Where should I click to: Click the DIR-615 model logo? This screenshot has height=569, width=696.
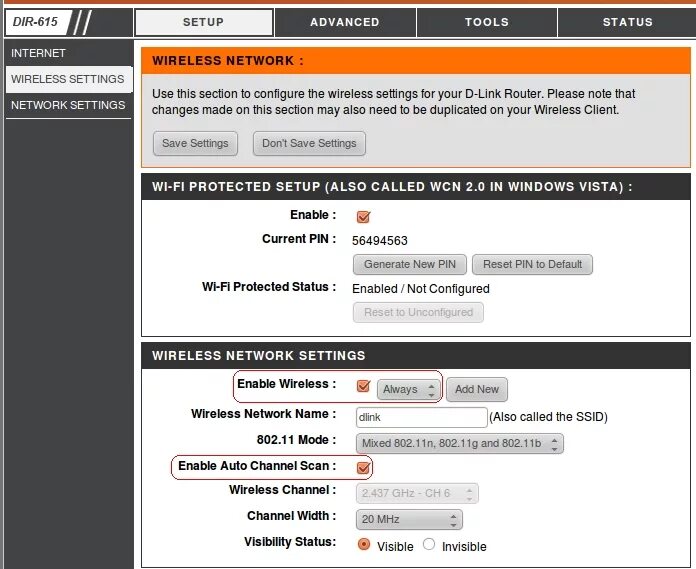pos(37,22)
